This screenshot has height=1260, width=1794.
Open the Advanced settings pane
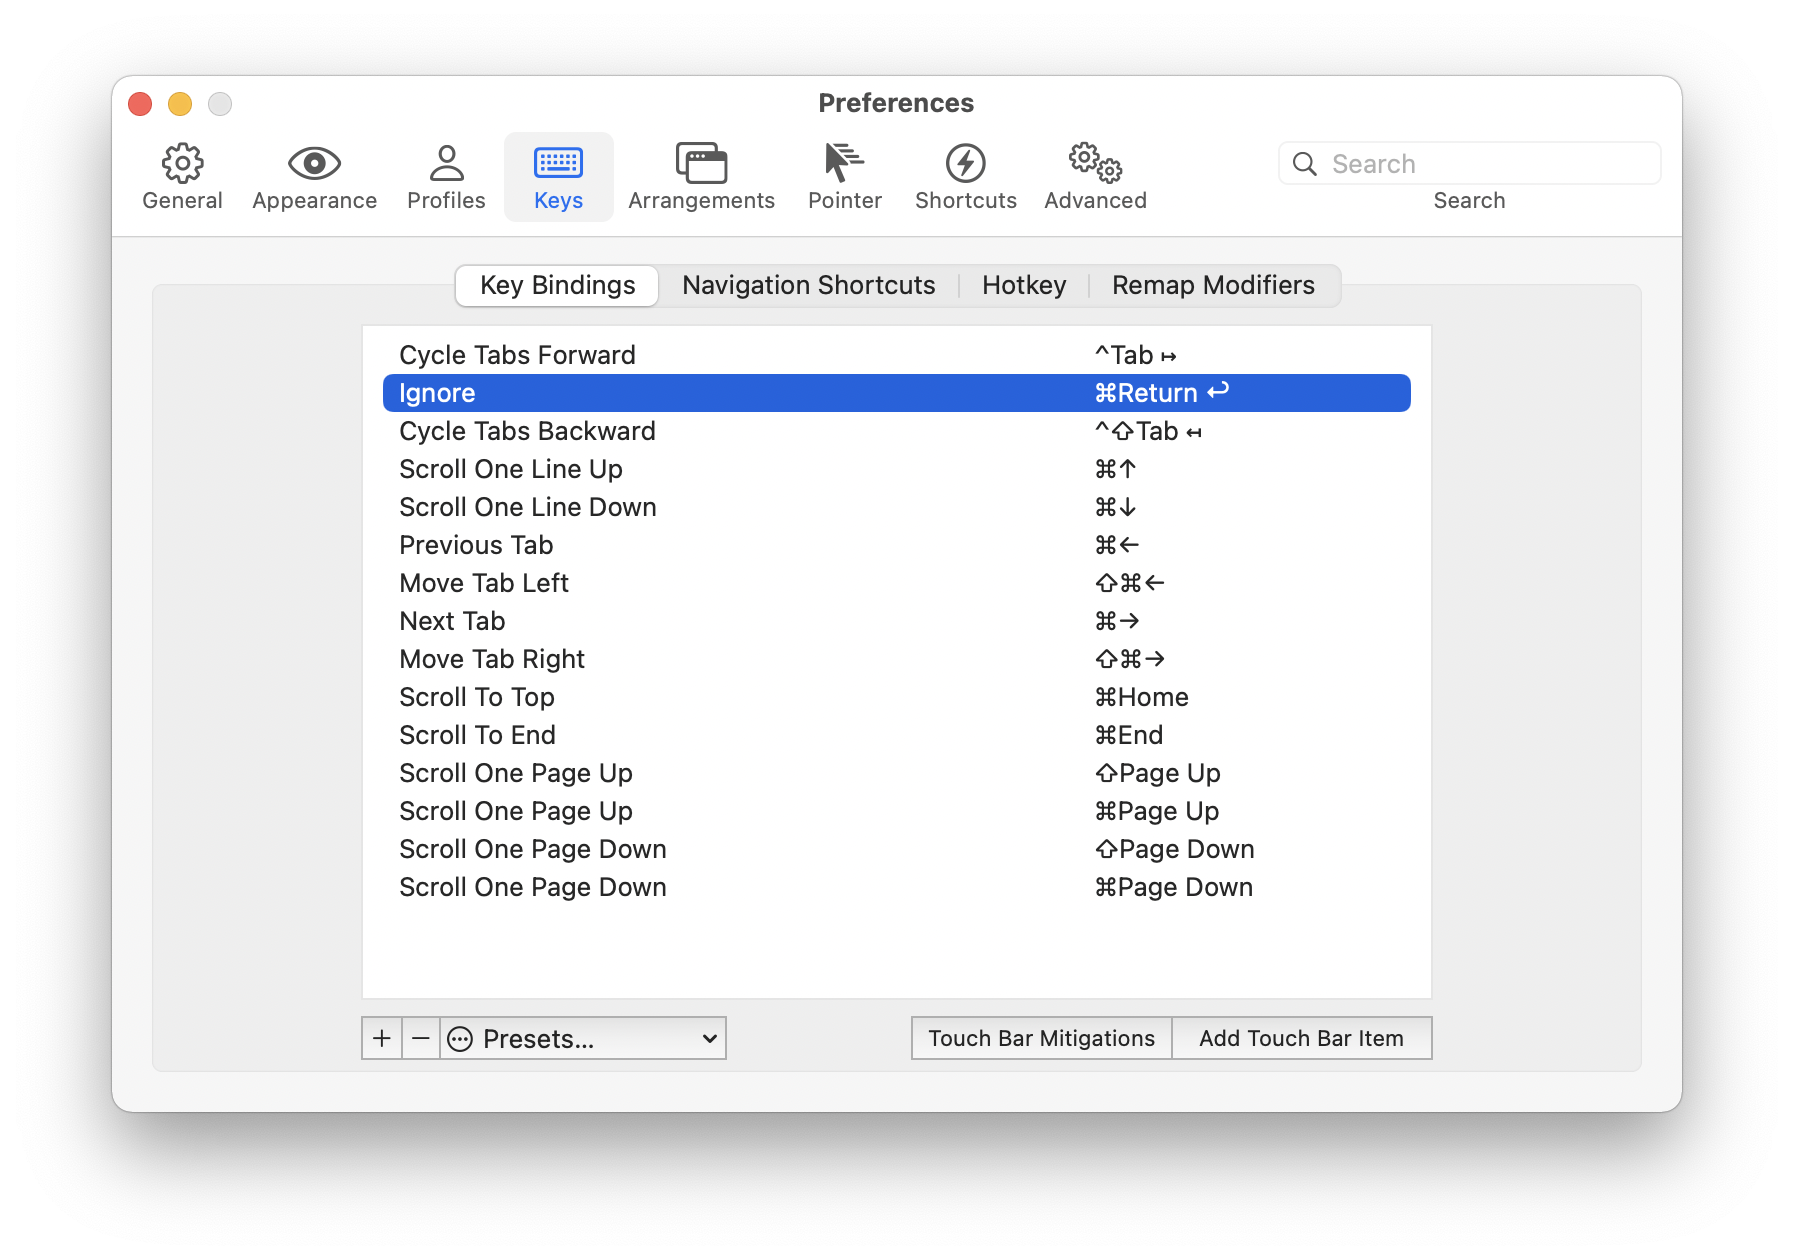coord(1095,177)
